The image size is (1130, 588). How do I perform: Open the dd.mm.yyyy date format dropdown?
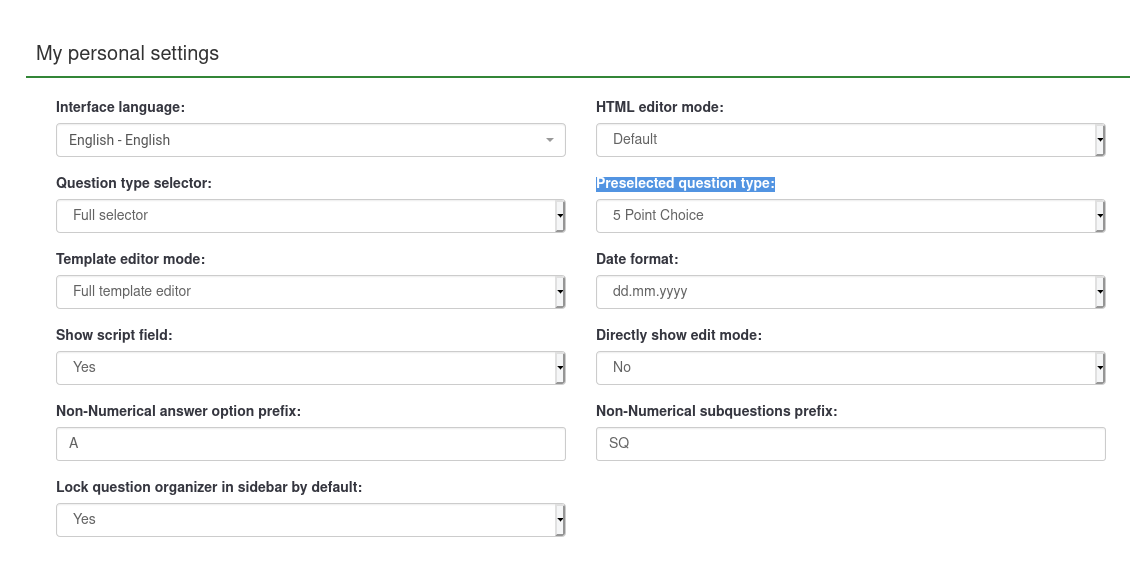[x=850, y=292]
